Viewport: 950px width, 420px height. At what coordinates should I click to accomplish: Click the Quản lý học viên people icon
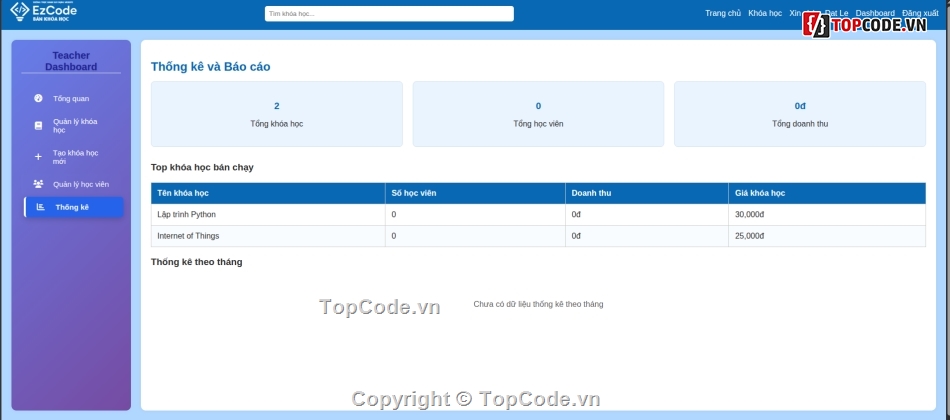38,184
